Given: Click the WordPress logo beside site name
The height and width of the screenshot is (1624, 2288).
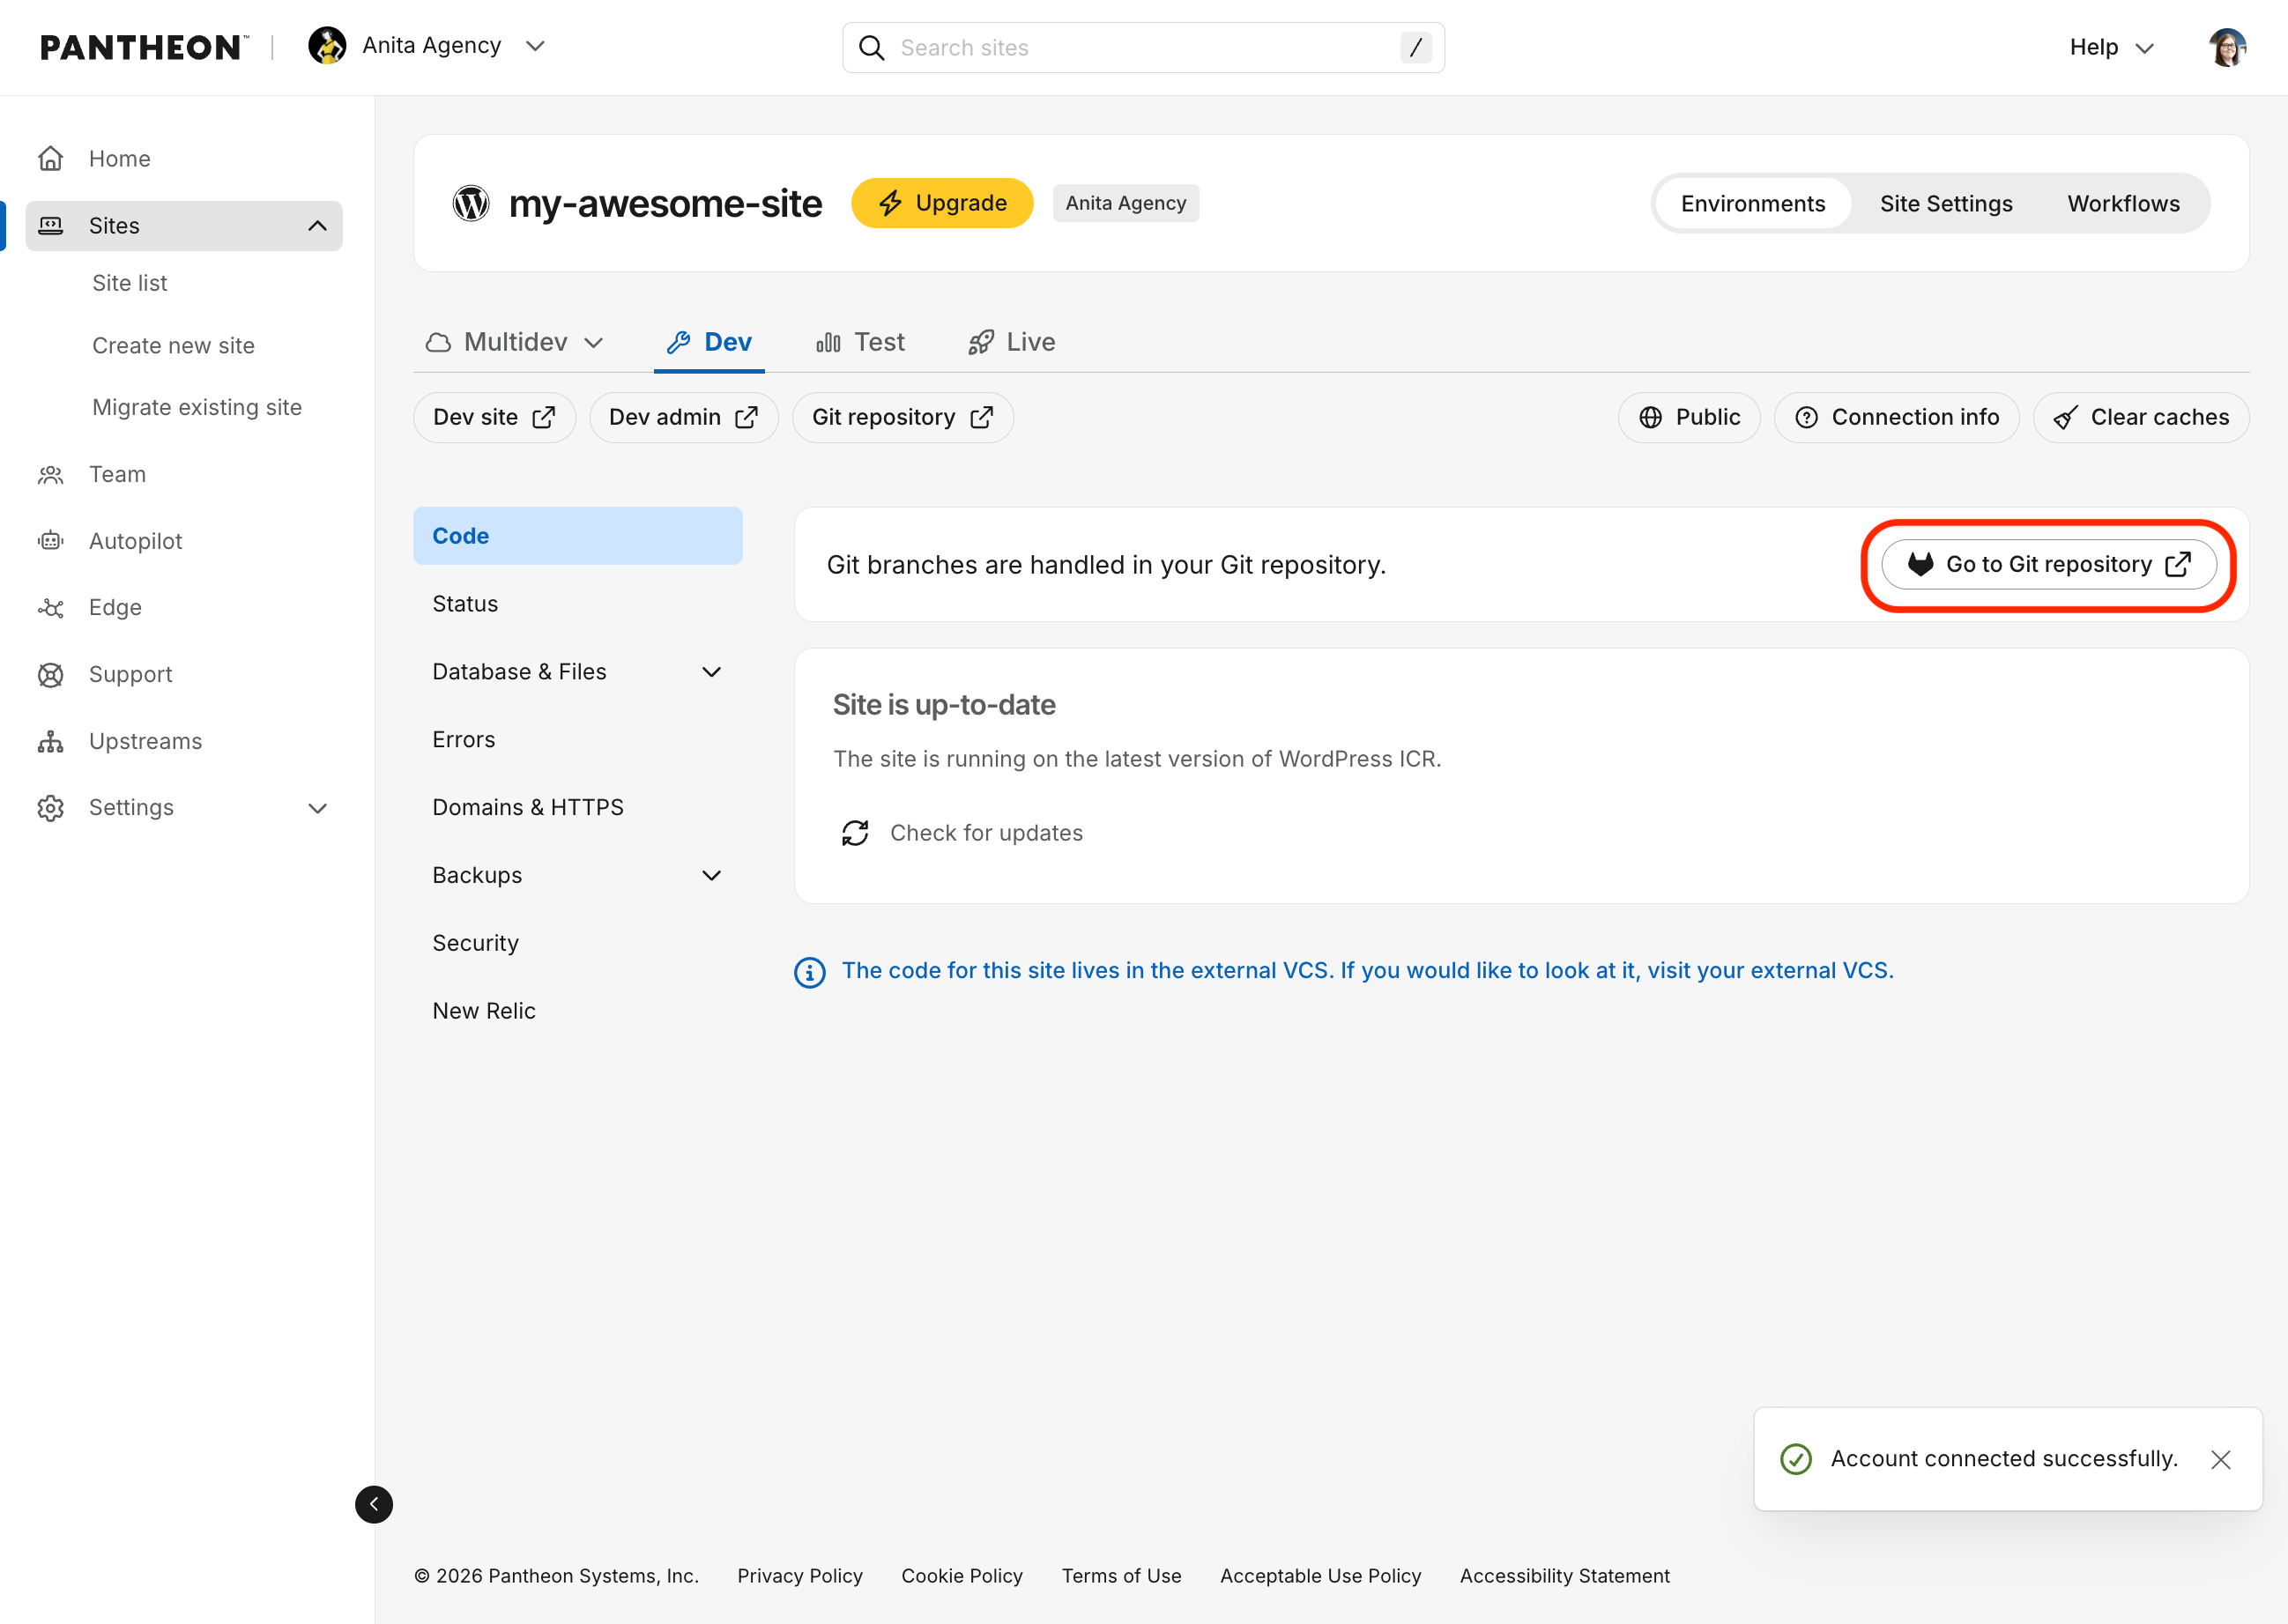Looking at the screenshot, I should tap(471, 203).
